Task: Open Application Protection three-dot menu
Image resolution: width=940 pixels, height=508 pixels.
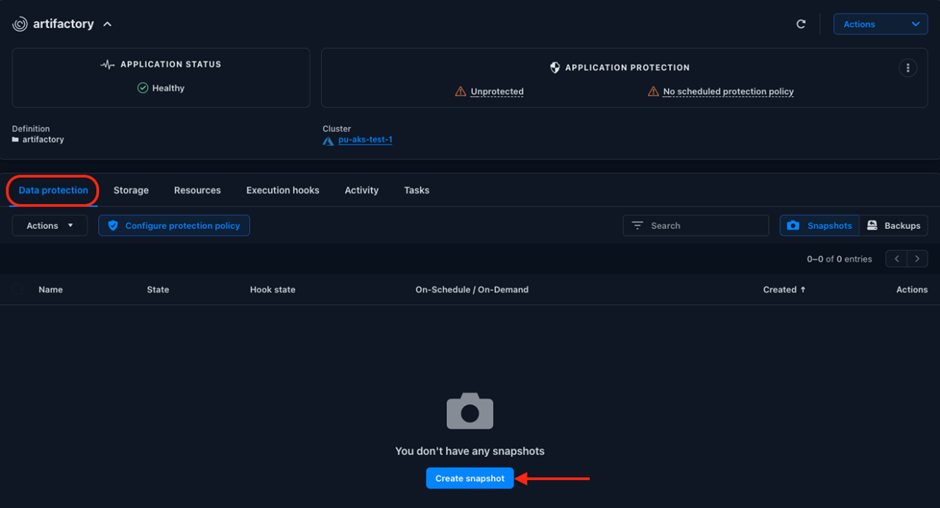Action: 908,68
